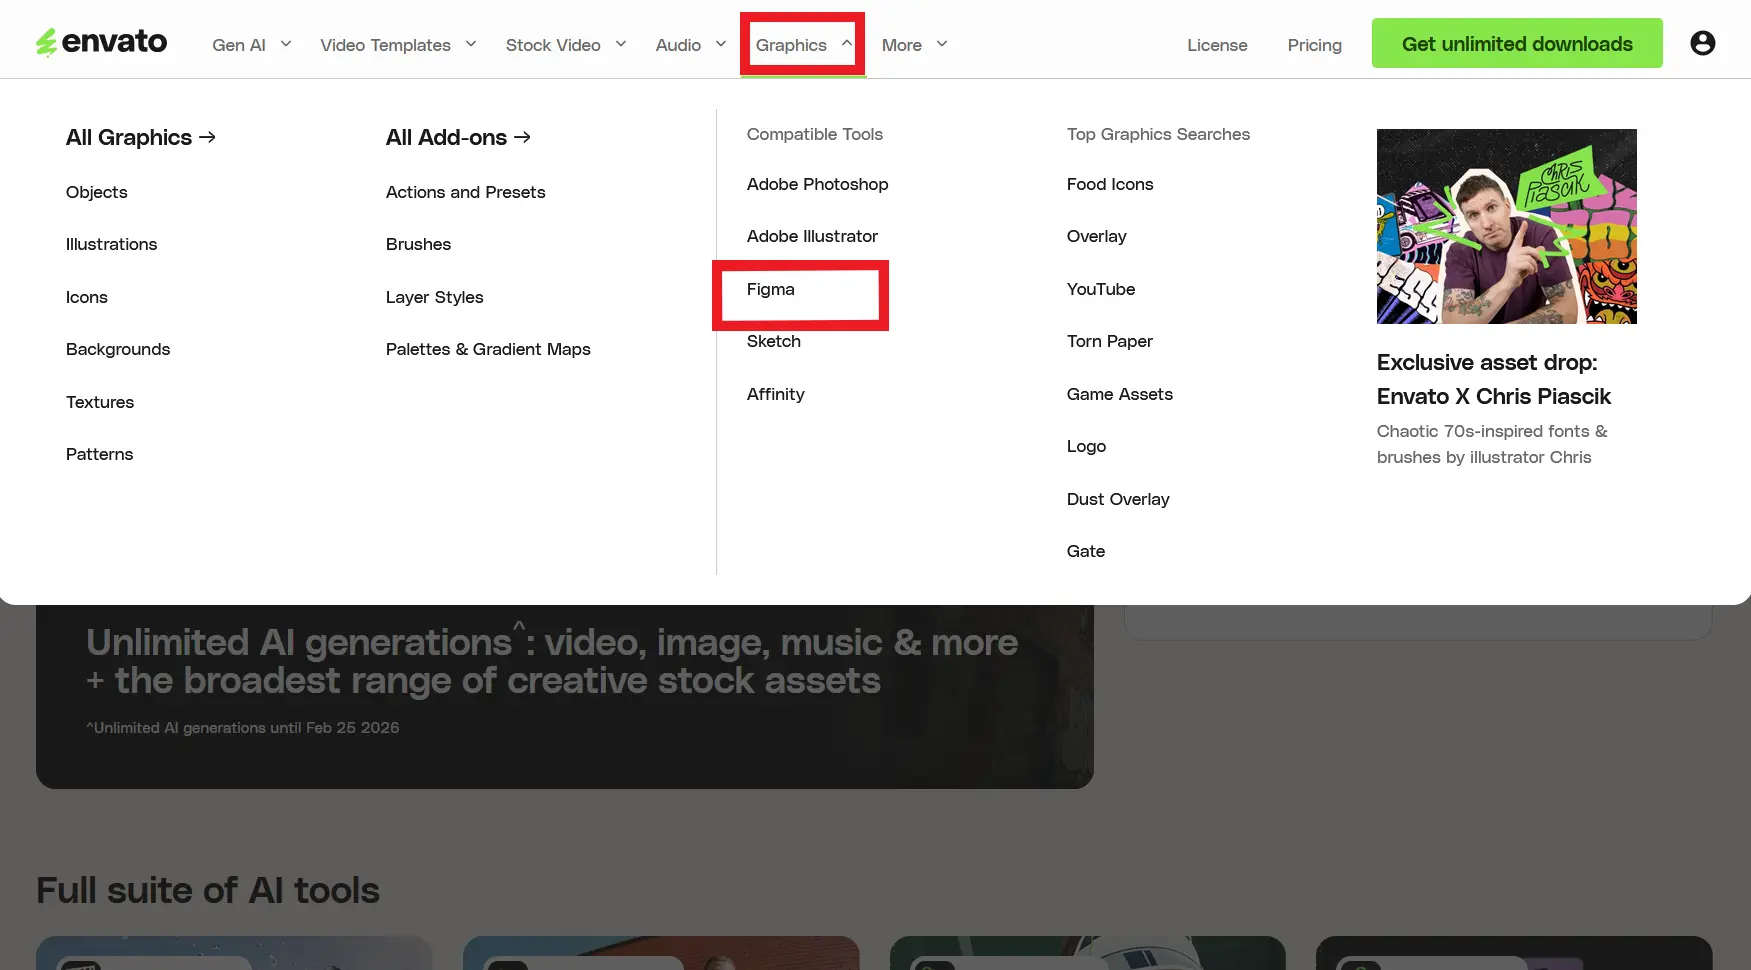The height and width of the screenshot is (970, 1751).
Task: Click the Envato logo
Action: click(x=100, y=41)
